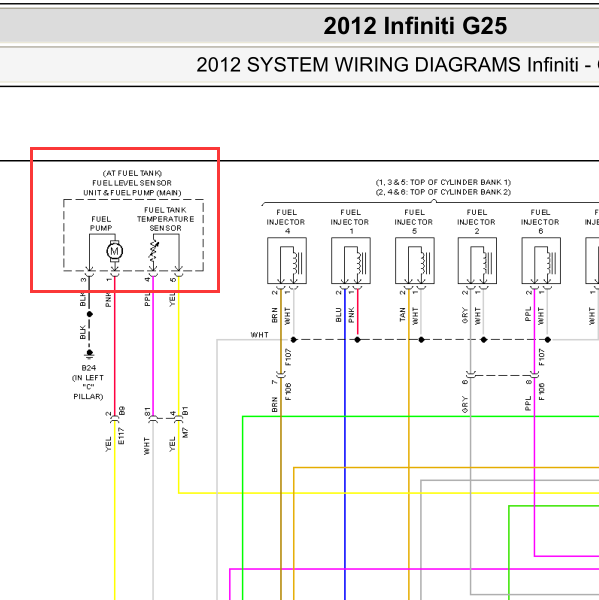Click the FUEL INJECTOR 4 label
Screen dimensions: 599x600
click(286, 222)
